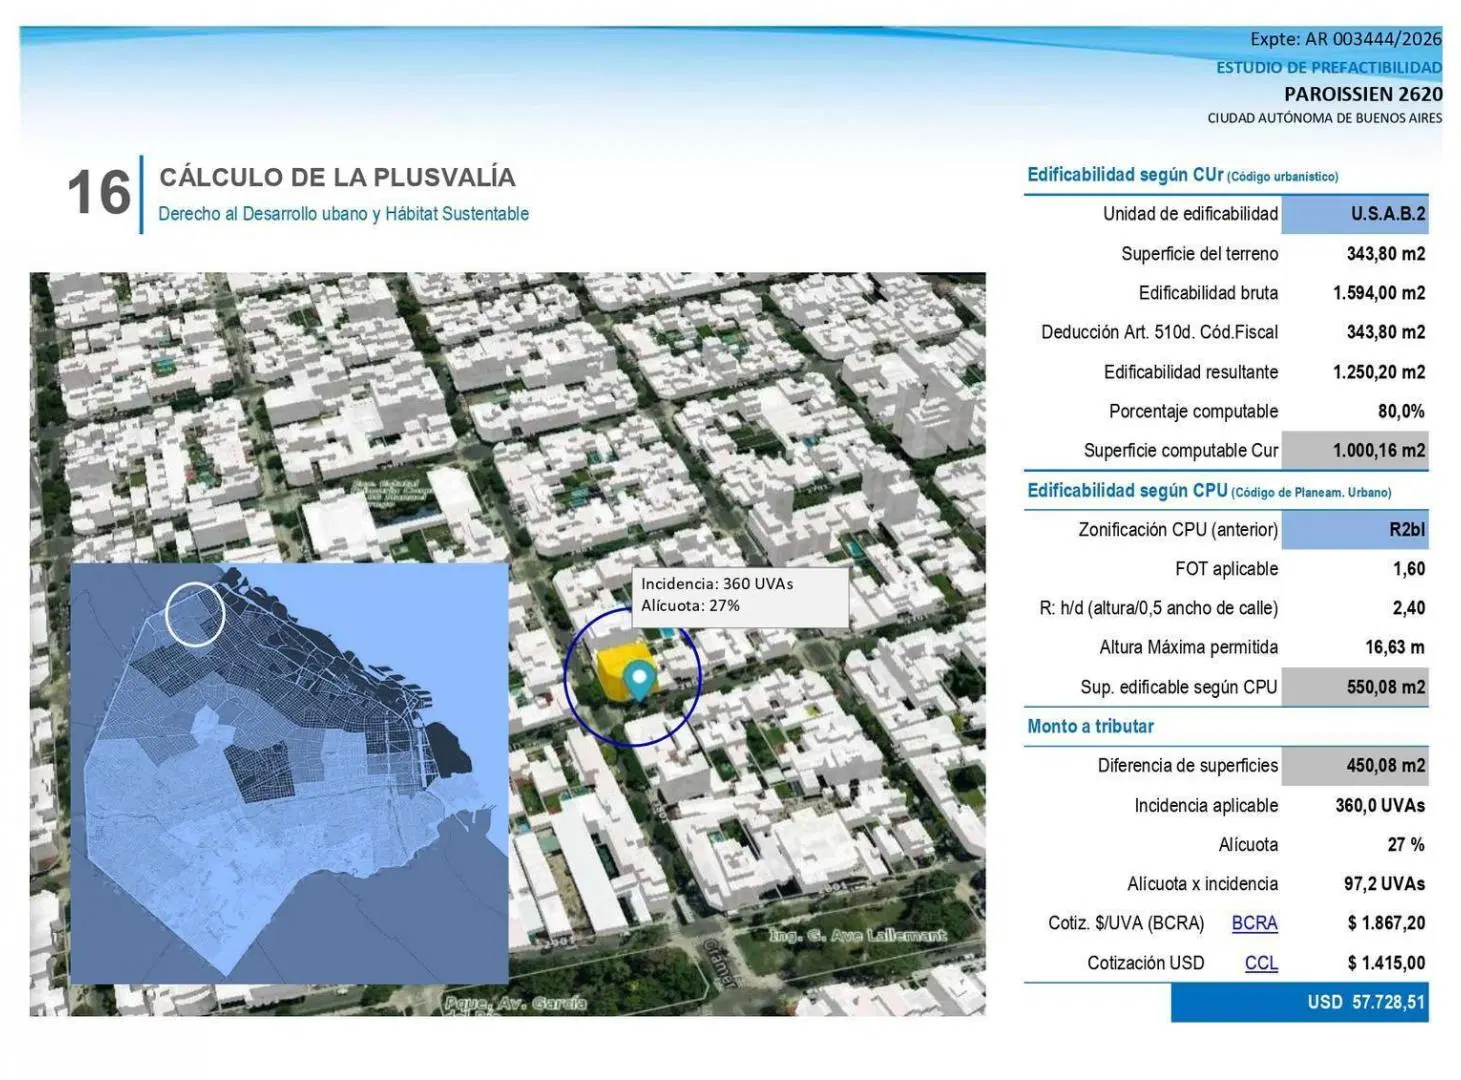Select the 'Edificabilidad bruta' value 1.594,00 m2
The height and width of the screenshot is (1080, 1461).
pyautogui.click(x=1379, y=293)
